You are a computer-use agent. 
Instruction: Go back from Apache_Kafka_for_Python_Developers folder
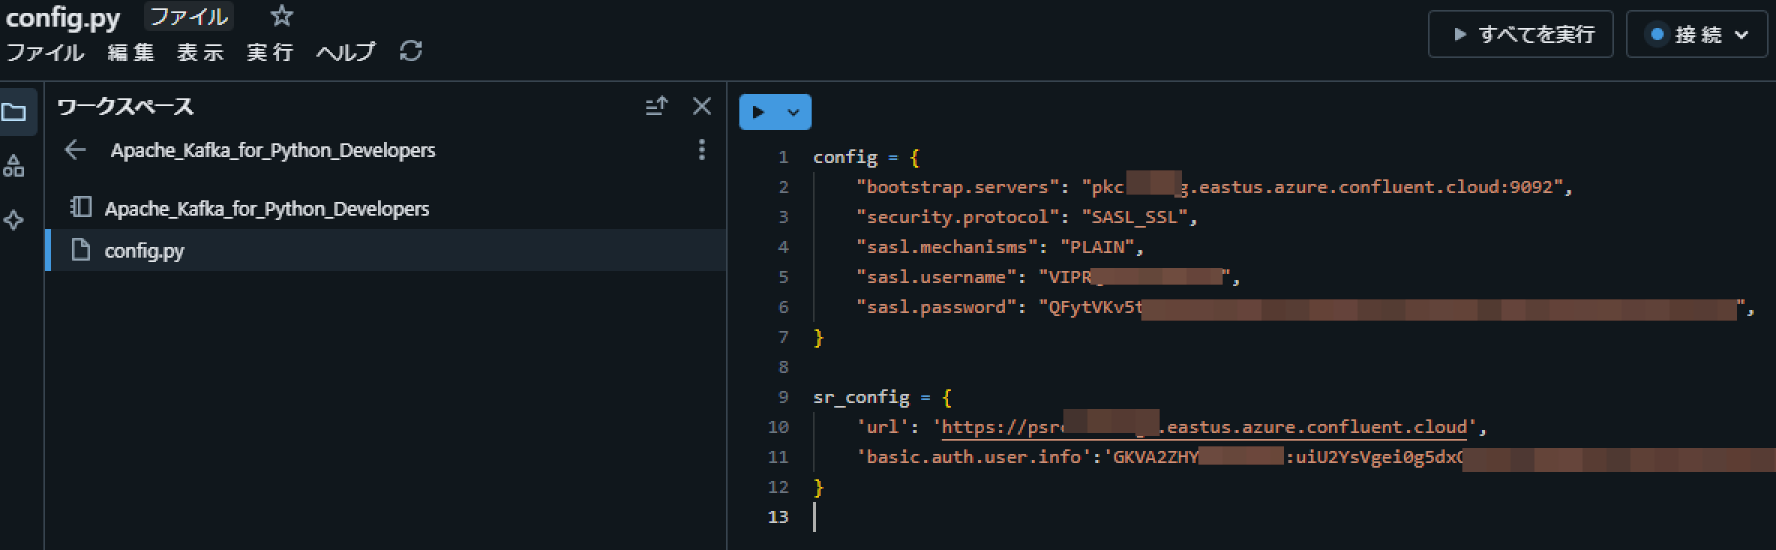[x=75, y=150]
